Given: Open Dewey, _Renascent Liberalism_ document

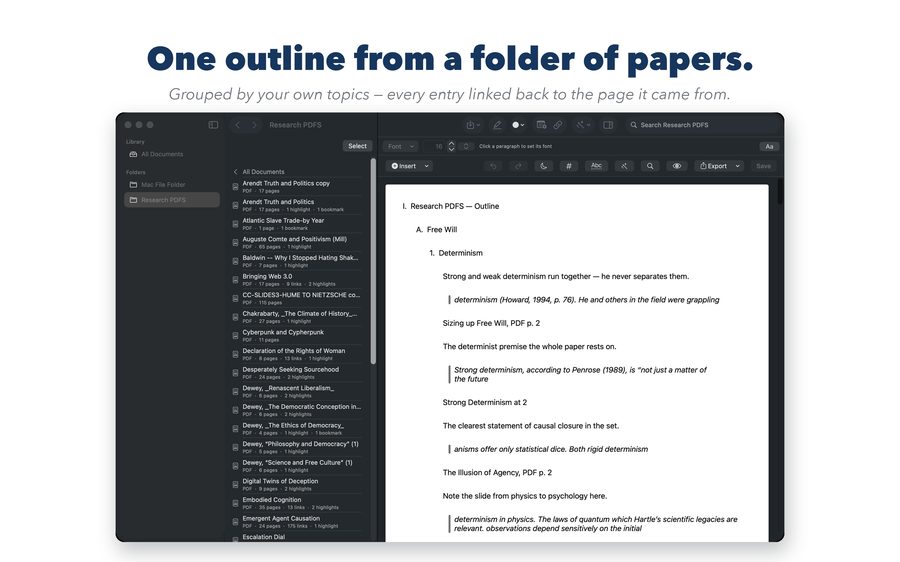Looking at the screenshot, I should click(x=297, y=392).
